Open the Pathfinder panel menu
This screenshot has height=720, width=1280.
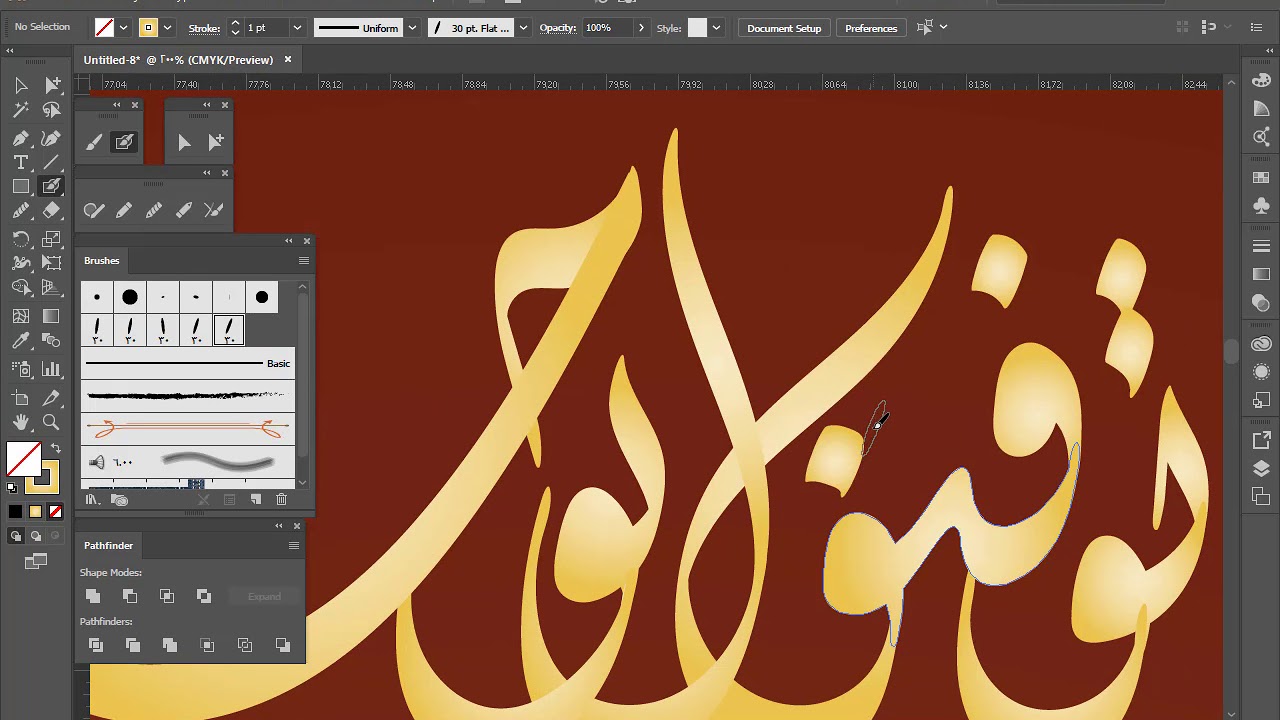293,546
